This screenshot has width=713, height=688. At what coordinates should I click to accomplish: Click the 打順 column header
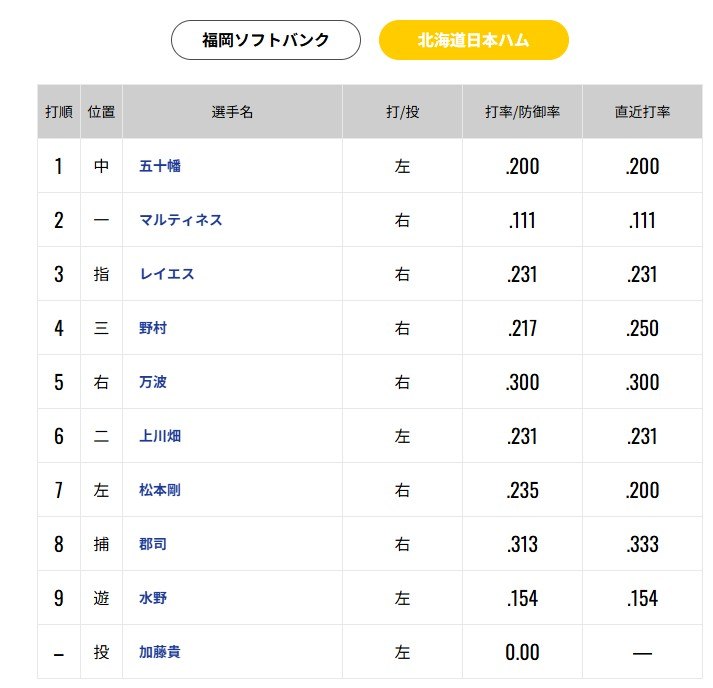click(59, 112)
